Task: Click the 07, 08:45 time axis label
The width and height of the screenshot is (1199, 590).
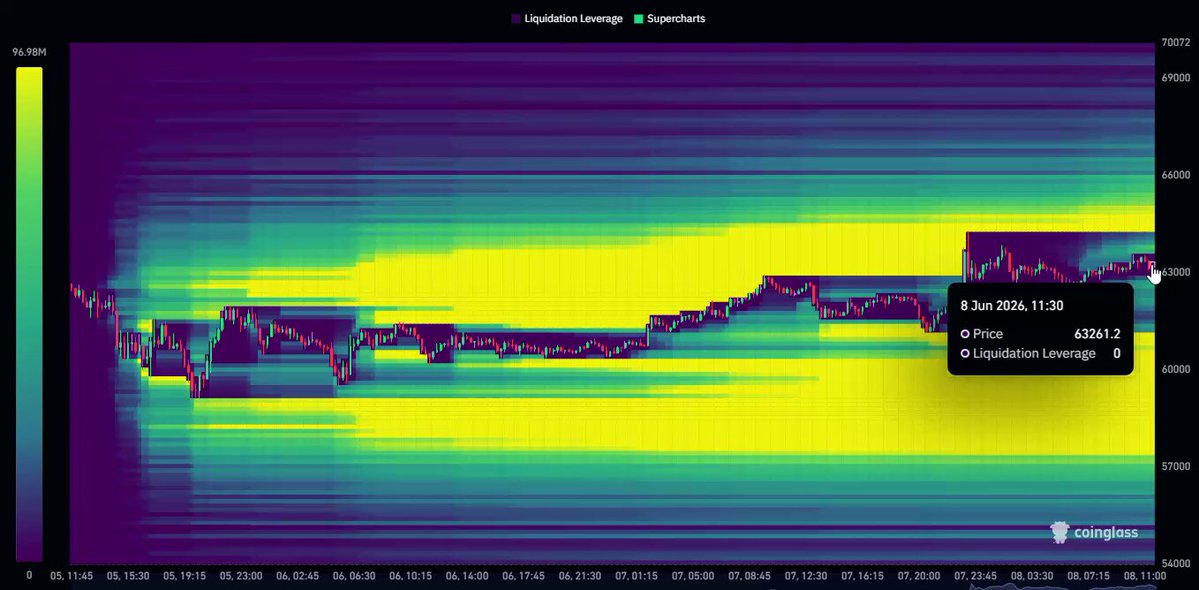Action: pos(749,575)
